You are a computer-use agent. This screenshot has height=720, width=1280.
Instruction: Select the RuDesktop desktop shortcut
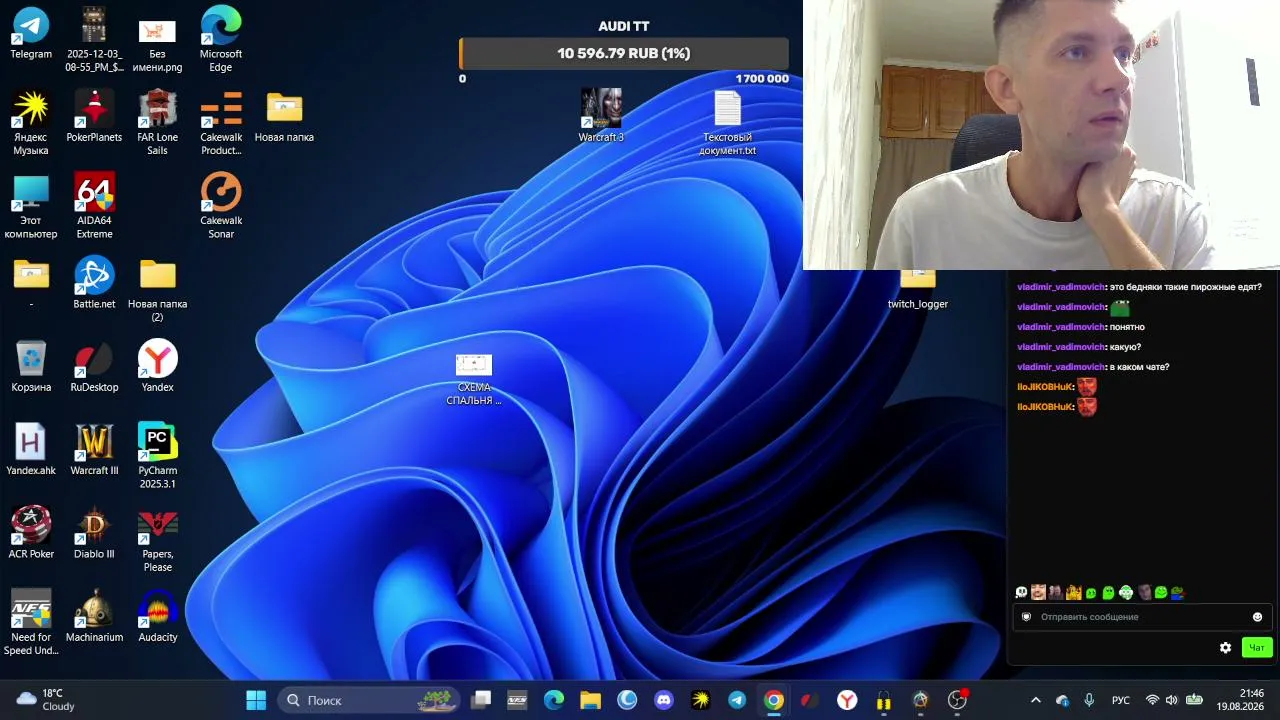(94, 366)
